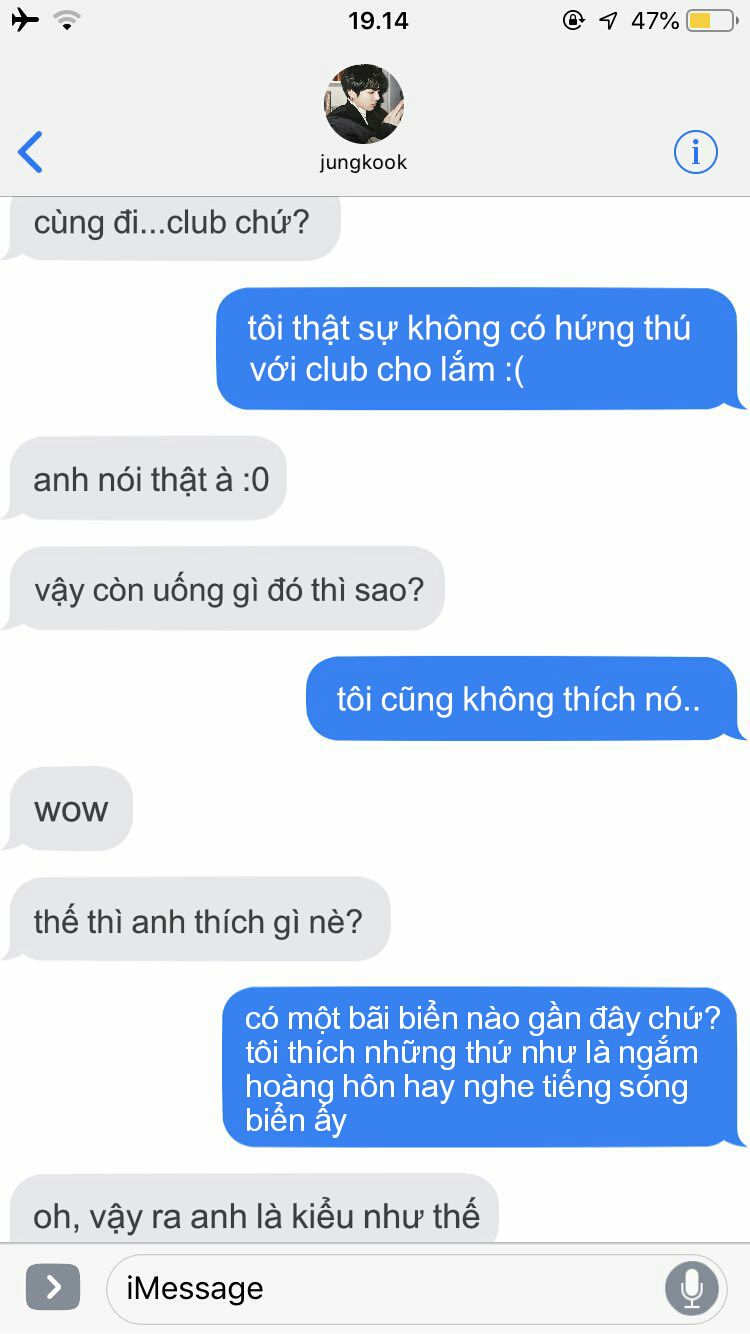Tap the rotation lock status icon
Screen dimensions: 750x1334
[x=573, y=20]
